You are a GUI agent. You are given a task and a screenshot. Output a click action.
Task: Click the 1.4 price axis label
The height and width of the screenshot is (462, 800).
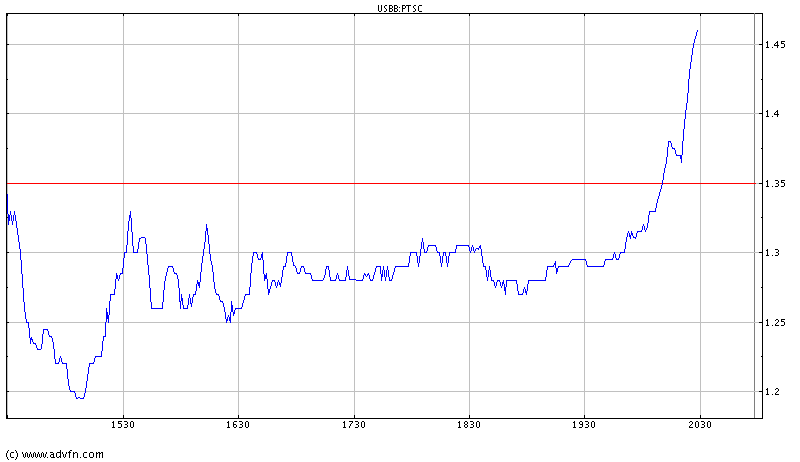[x=772, y=114]
